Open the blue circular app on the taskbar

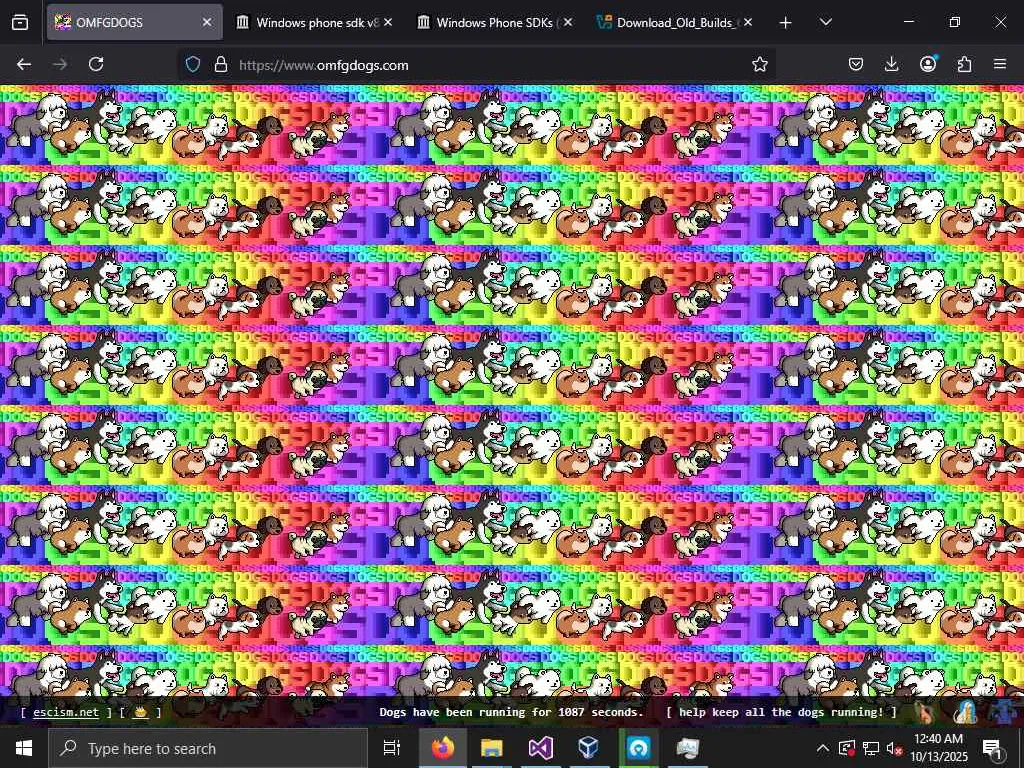639,748
